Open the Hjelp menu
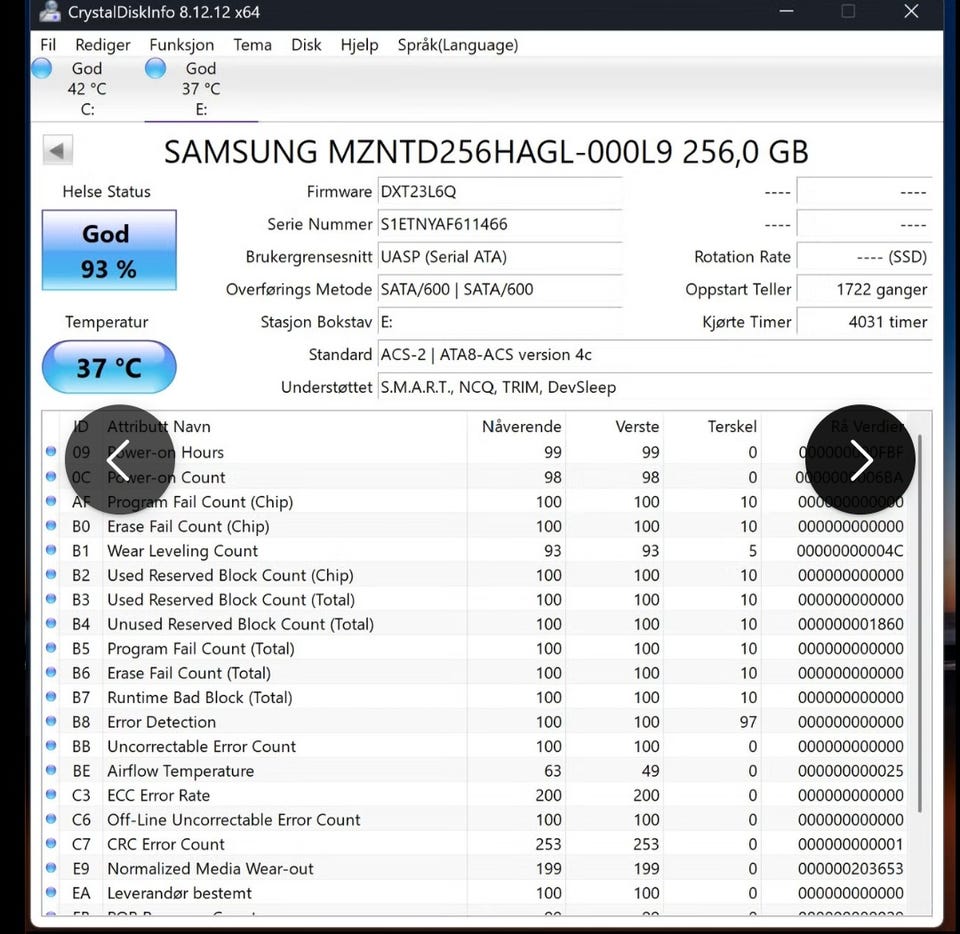 [359, 45]
